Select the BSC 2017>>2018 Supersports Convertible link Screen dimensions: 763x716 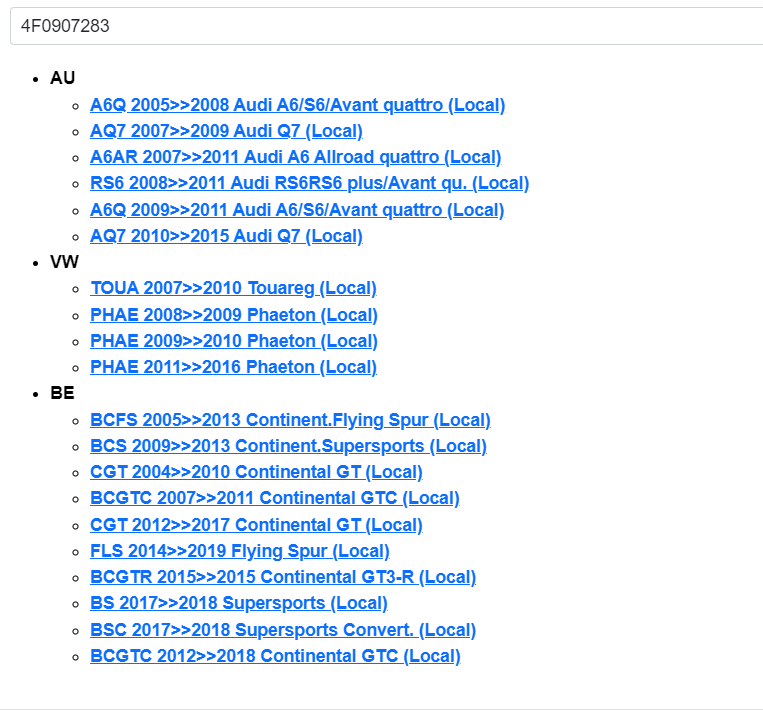(283, 630)
